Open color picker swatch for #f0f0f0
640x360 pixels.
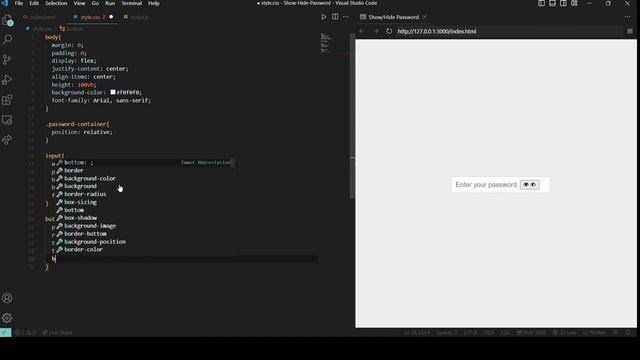[x=113, y=92]
